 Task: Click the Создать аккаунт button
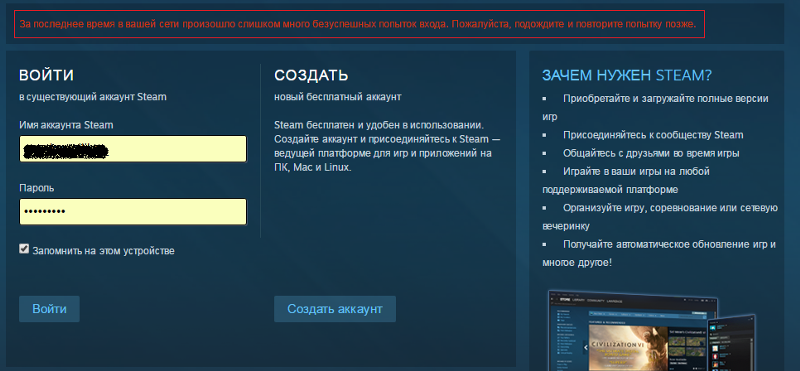(335, 309)
